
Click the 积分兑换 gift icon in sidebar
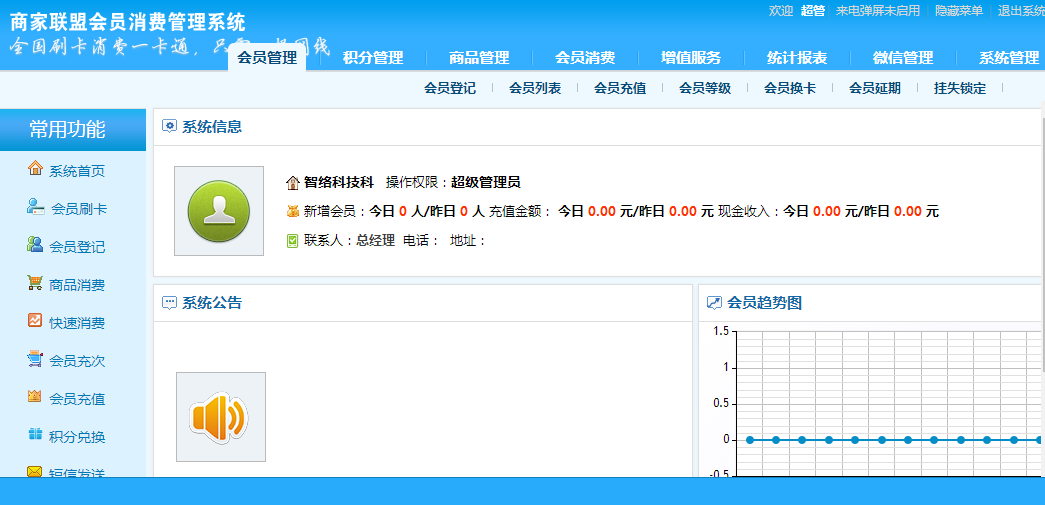(x=35, y=435)
